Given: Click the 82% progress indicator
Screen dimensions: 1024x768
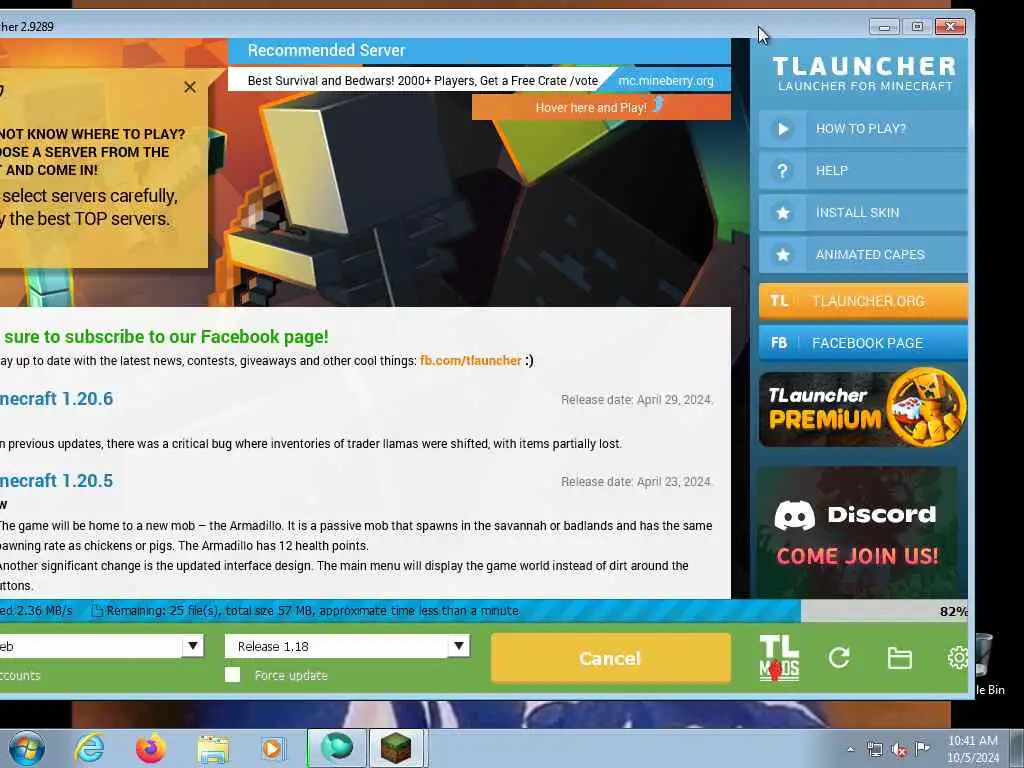Looking at the screenshot, I should [953, 611].
